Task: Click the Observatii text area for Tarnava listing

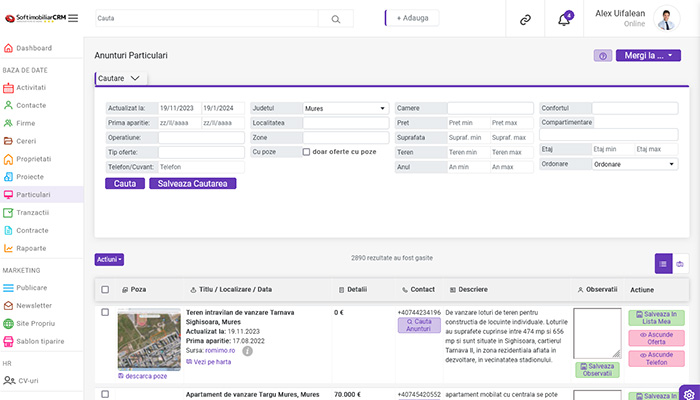Action: click(597, 333)
